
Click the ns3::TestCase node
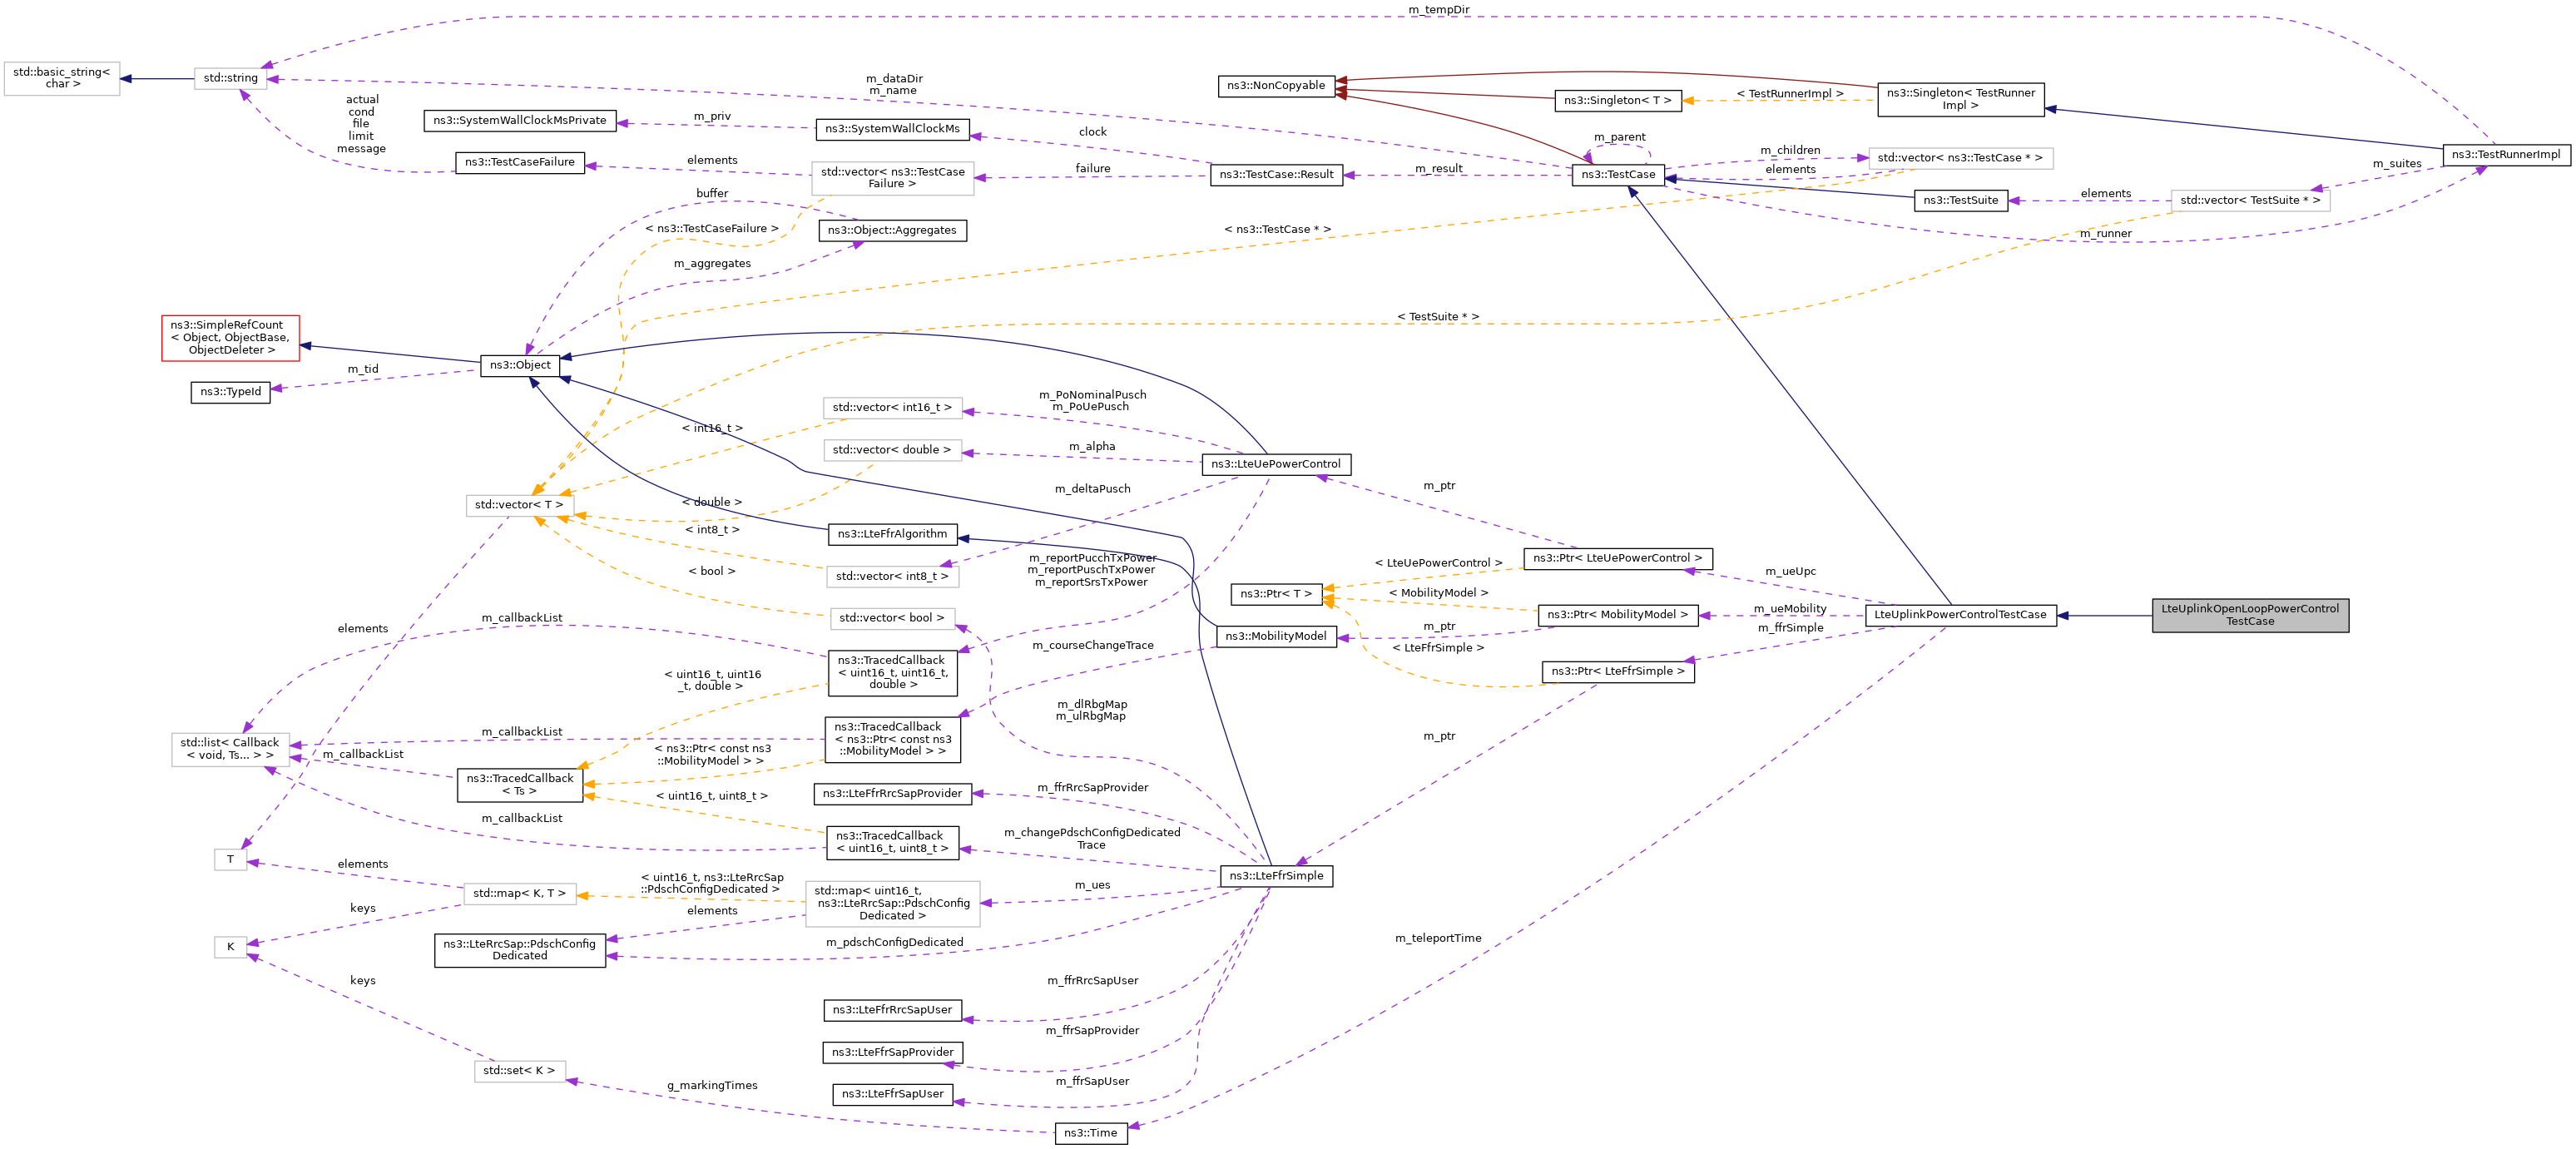click(1618, 174)
